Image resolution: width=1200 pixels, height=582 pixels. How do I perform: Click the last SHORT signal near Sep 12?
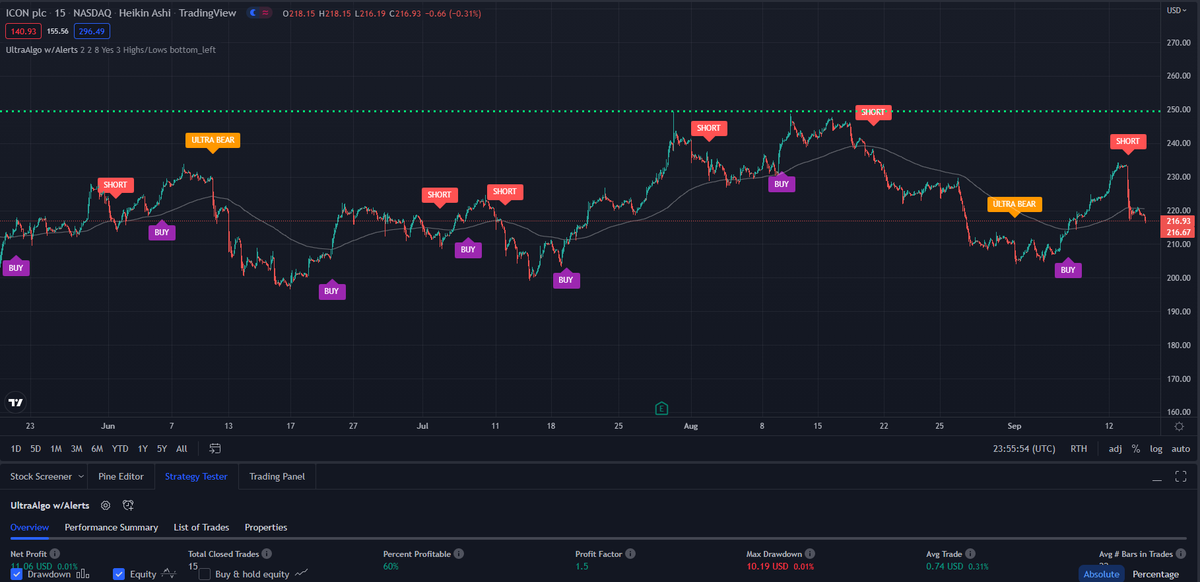[x=1128, y=143]
